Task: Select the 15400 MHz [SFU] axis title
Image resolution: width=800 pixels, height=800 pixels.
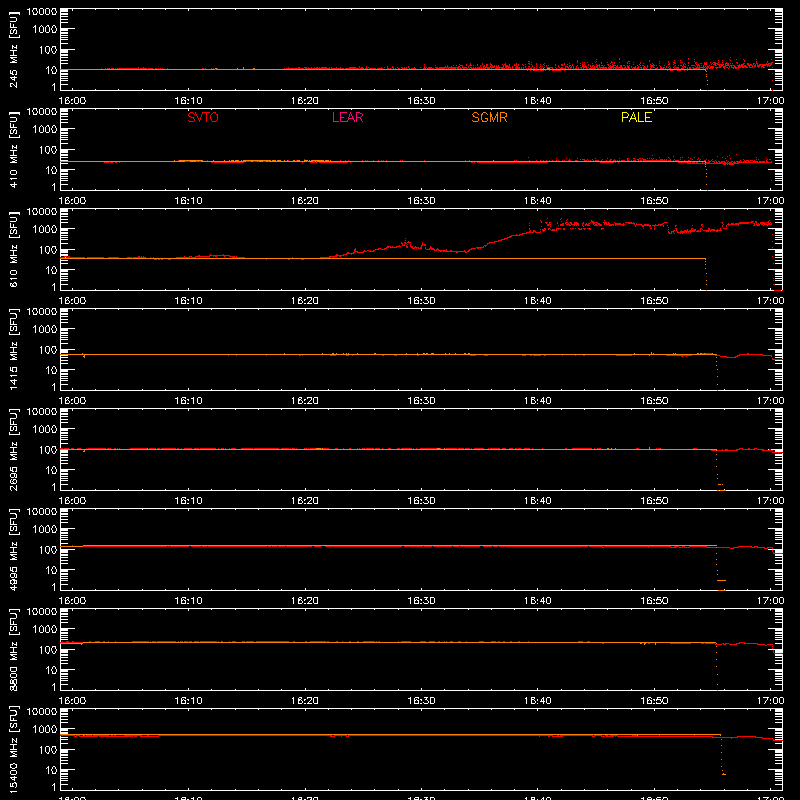Action: click(x=13, y=749)
